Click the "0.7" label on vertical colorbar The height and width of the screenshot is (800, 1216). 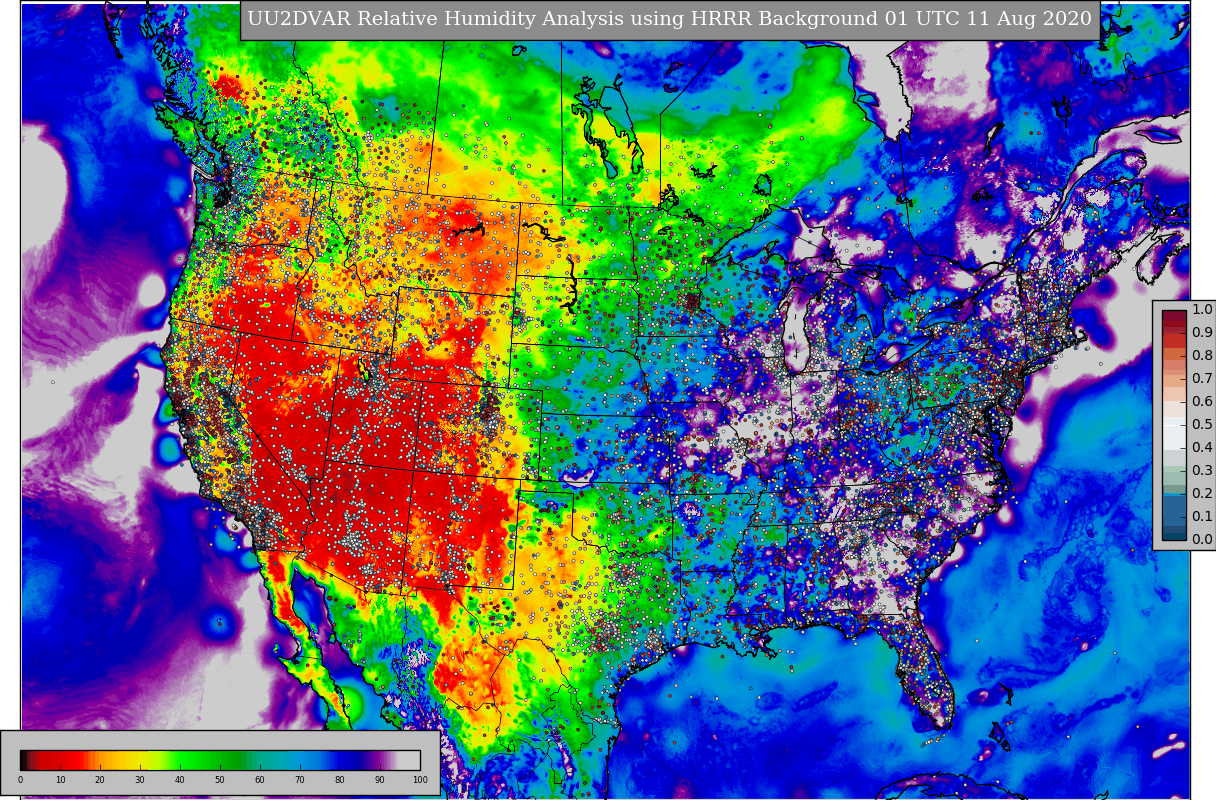[1202, 379]
